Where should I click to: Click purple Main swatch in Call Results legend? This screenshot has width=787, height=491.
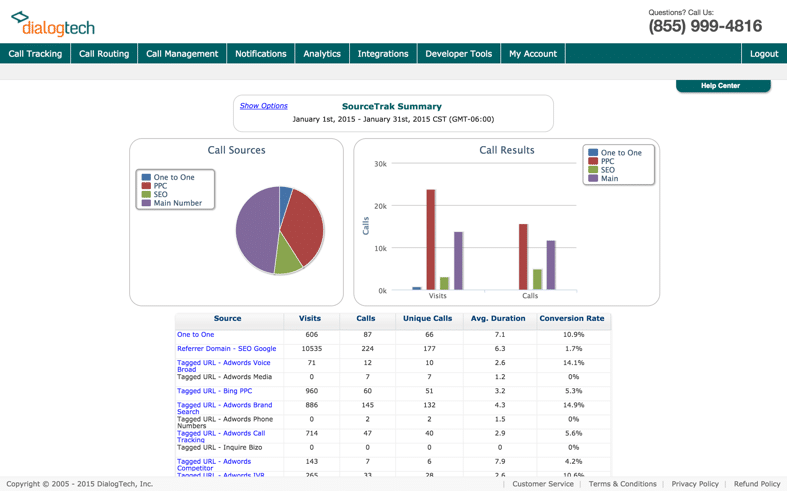(x=593, y=178)
